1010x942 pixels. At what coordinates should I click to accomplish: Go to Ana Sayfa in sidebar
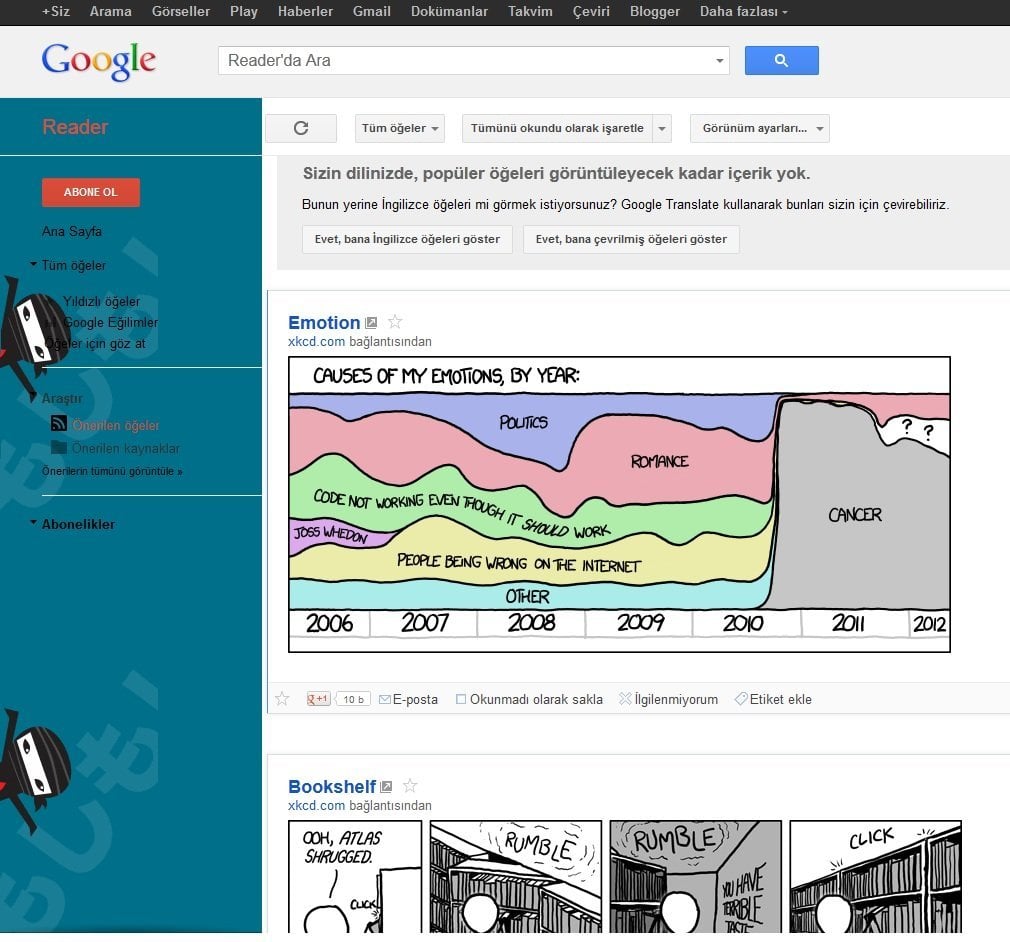click(71, 231)
